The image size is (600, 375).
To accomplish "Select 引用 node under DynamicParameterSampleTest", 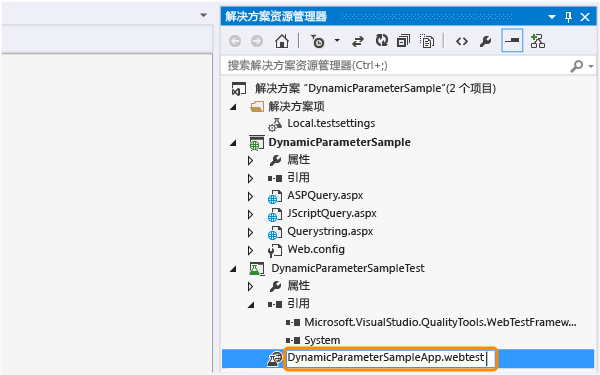I will 298,304.
